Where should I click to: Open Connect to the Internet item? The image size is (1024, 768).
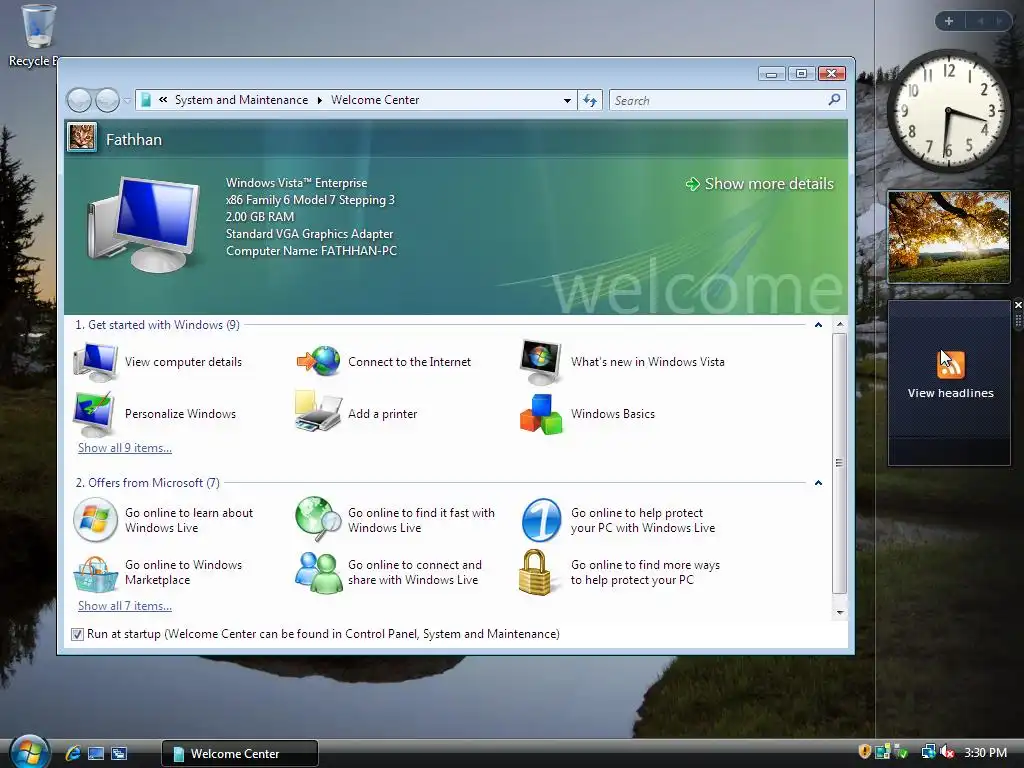[384, 362]
